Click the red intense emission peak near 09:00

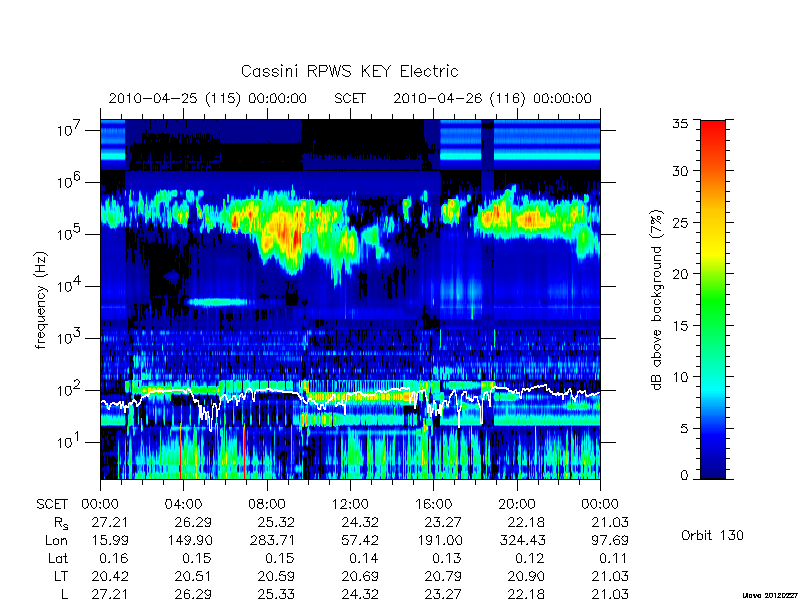pos(295,238)
